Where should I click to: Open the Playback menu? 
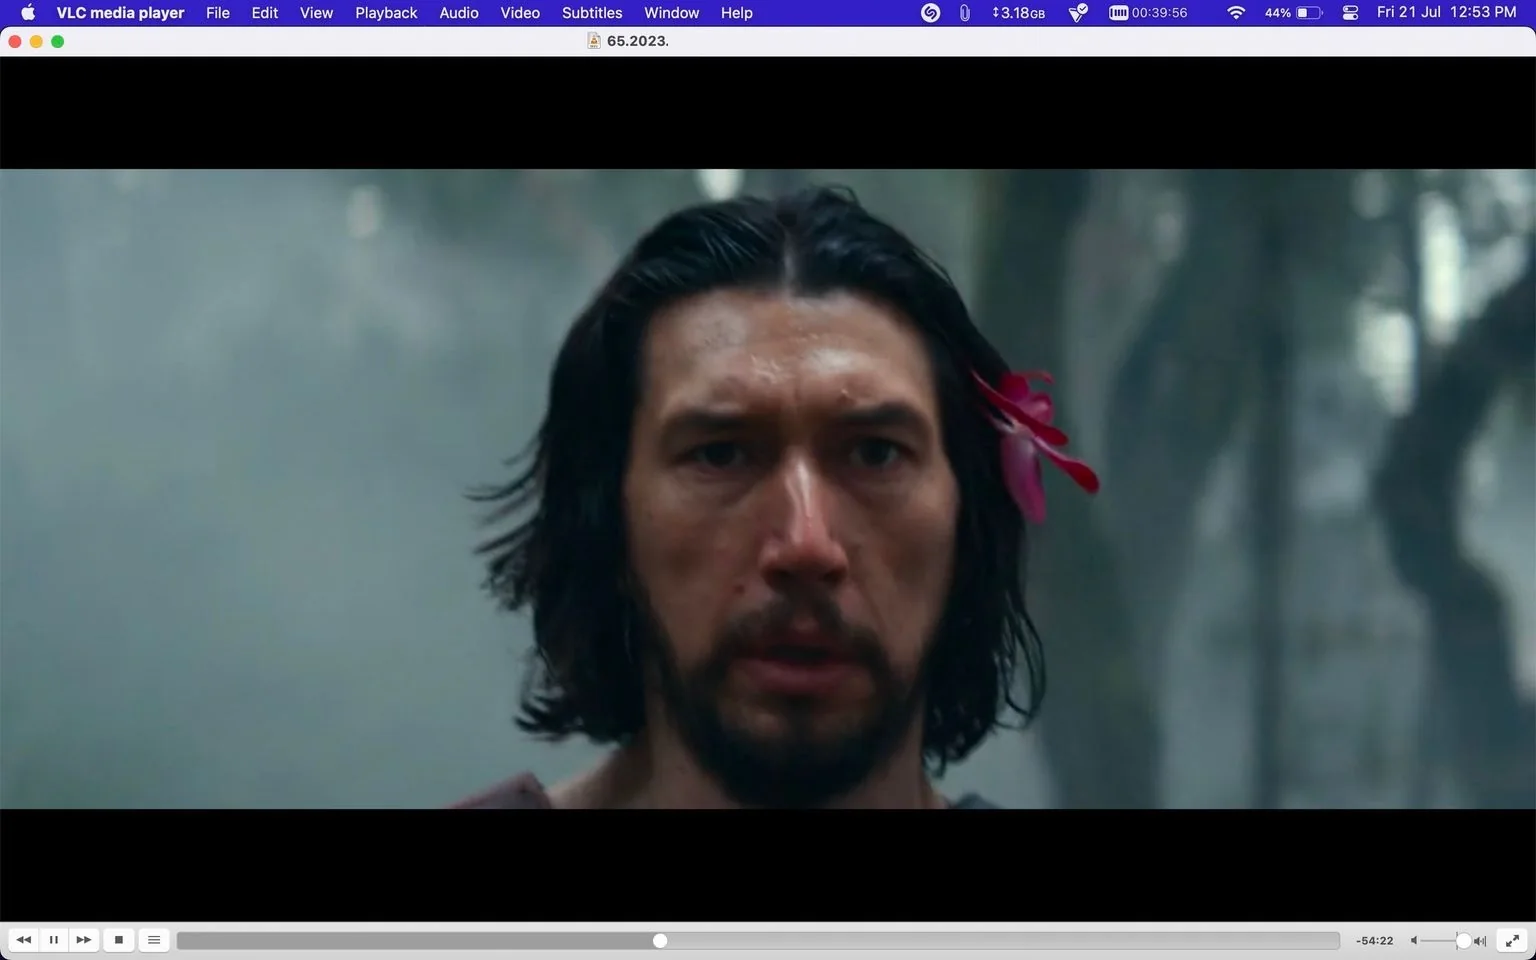coord(386,13)
